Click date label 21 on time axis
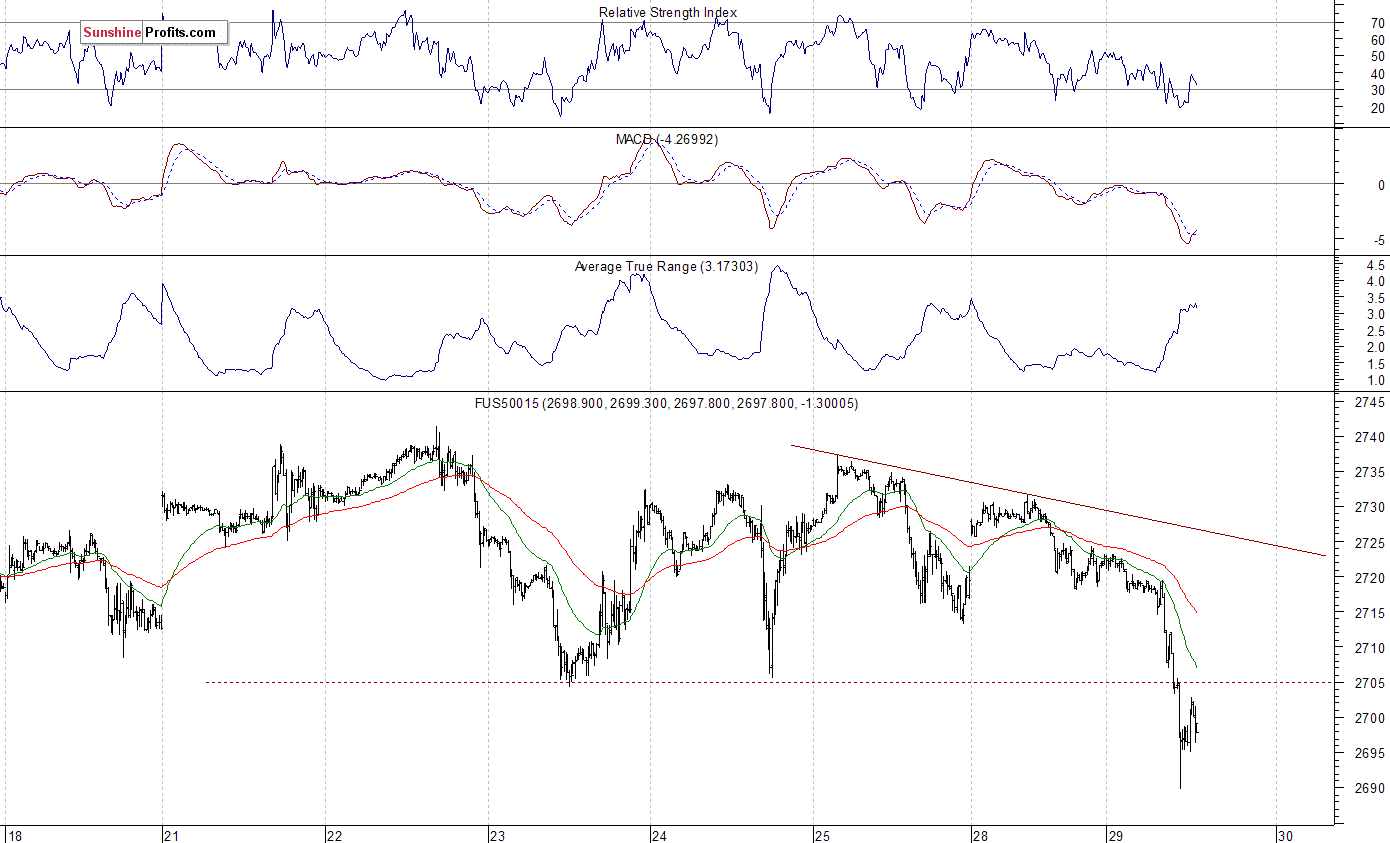Screen dimensions: 1390x843 tap(171, 835)
